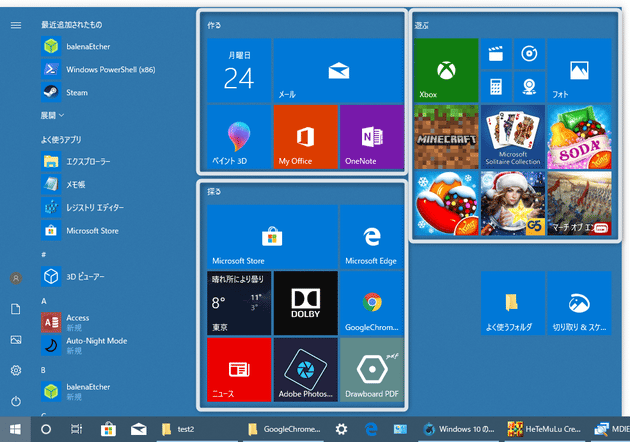Open the ニュース tile
630x442 pixels.
[x=239, y=370]
